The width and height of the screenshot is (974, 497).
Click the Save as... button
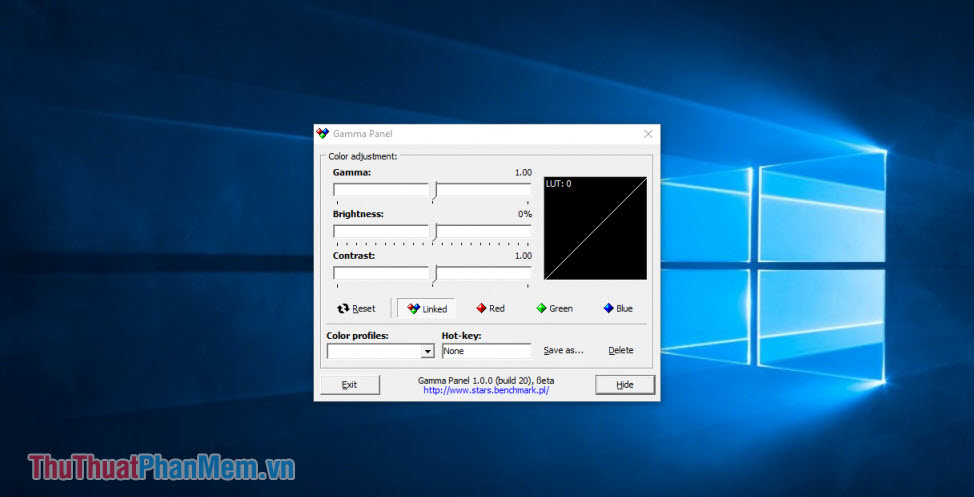coord(563,350)
